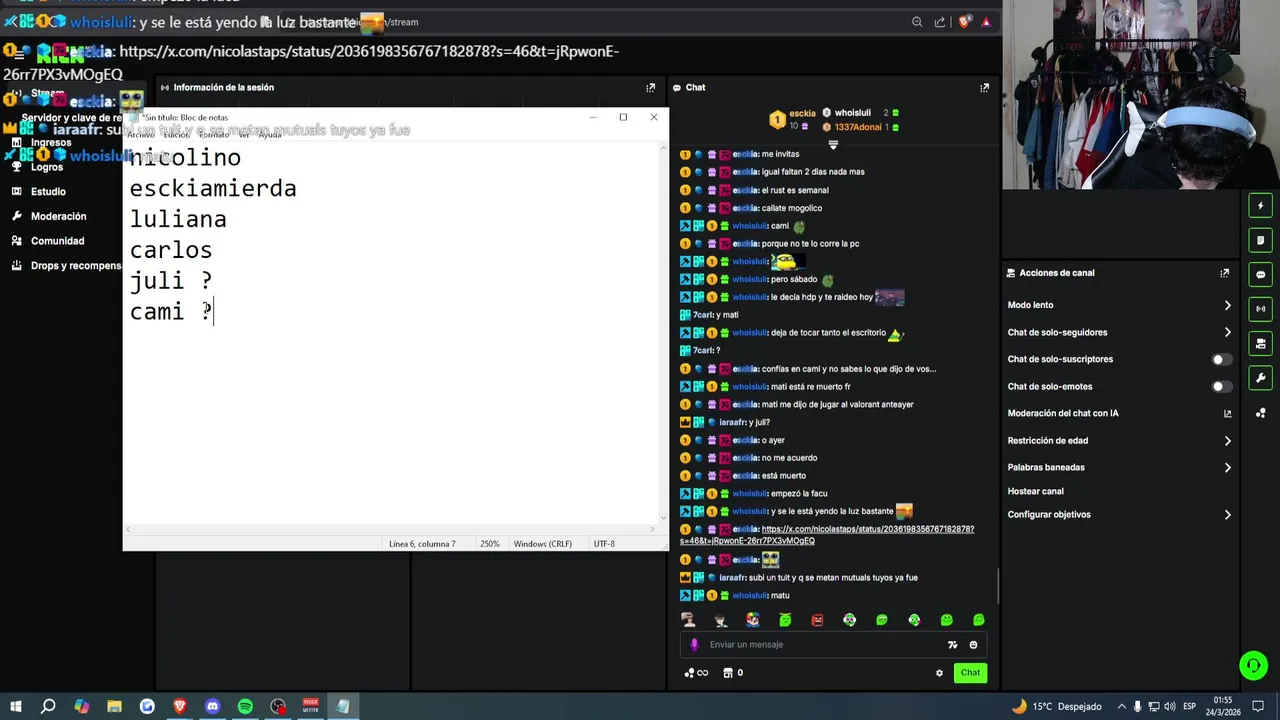Pop out the Acciones de canal panel
The image size is (1280, 720).
point(1224,273)
